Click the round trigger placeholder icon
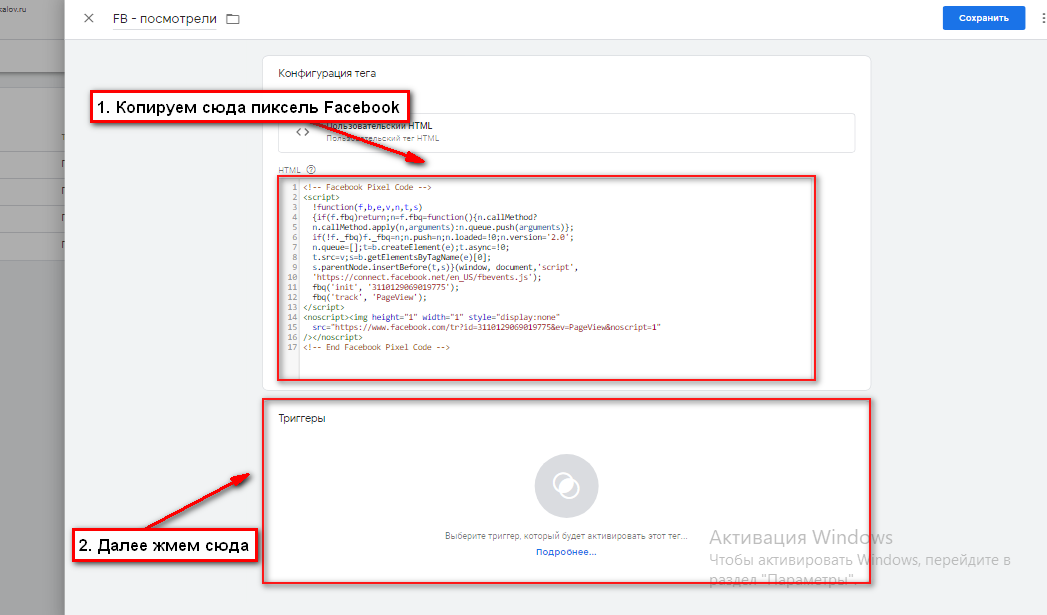This screenshot has width=1047, height=615. tap(566, 487)
